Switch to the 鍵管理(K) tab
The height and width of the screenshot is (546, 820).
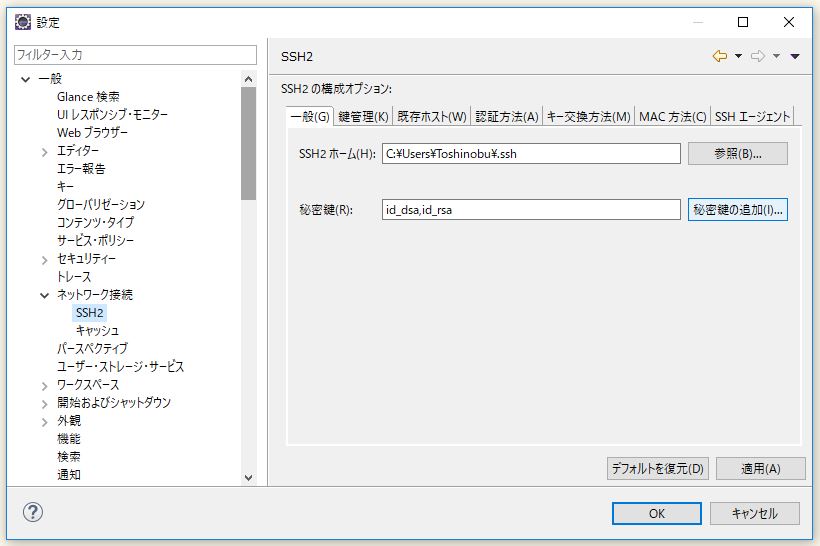pyautogui.click(x=363, y=116)
